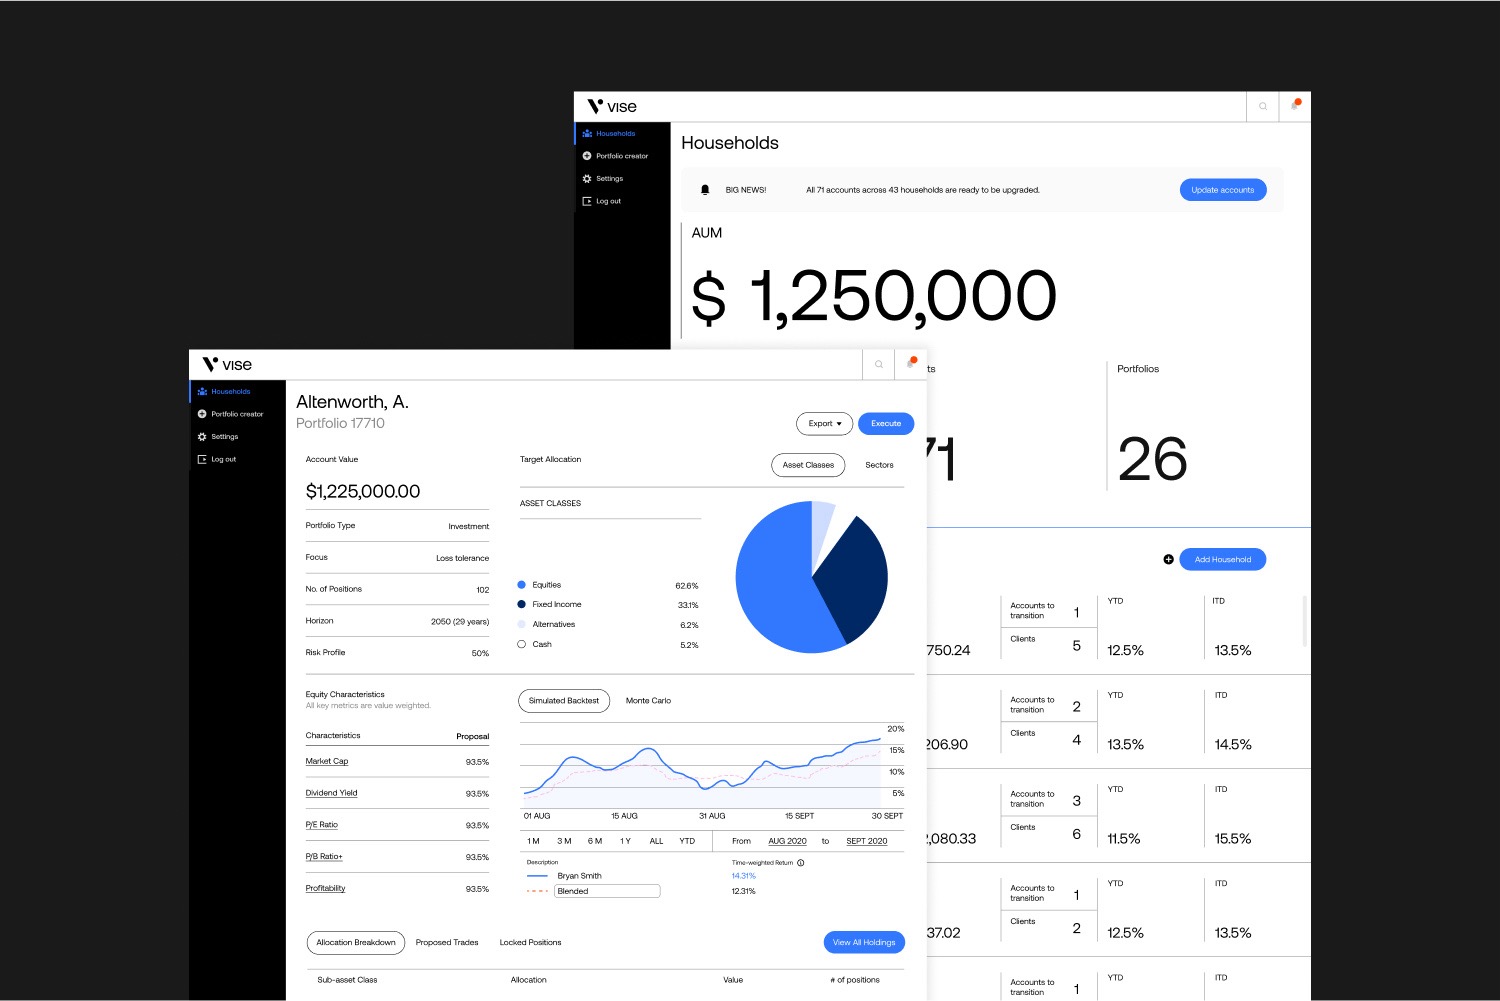Click the black plus icon beside Add Household
This screenshot has width=1500, height=1001.
click(1168, 559)
